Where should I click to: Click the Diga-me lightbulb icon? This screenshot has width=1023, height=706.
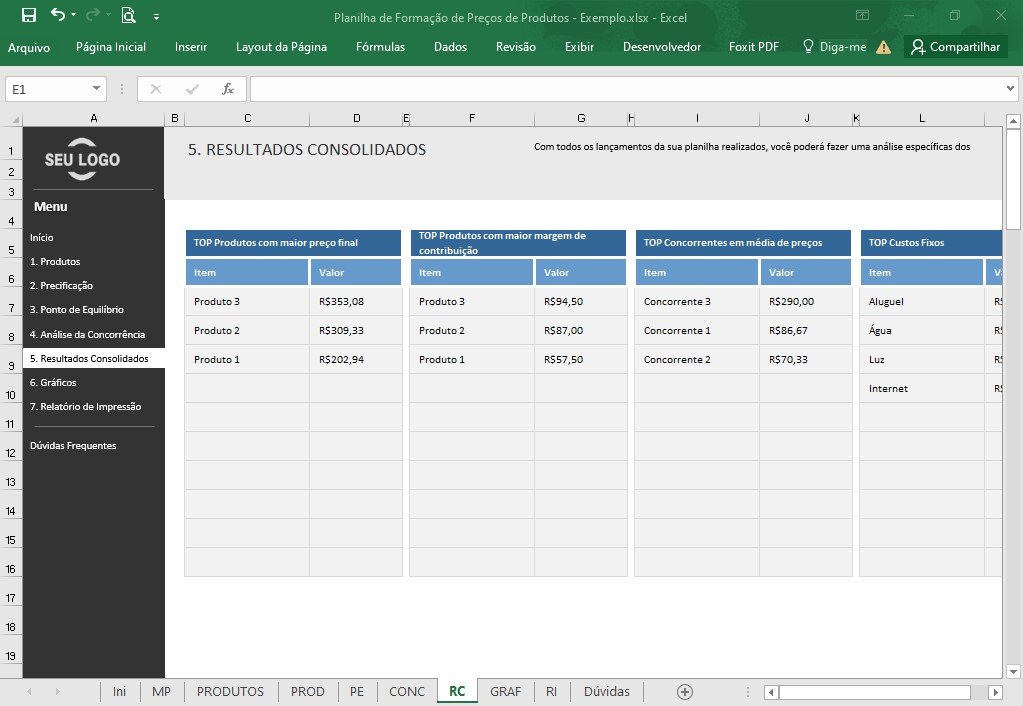click(x=808, y=46)
